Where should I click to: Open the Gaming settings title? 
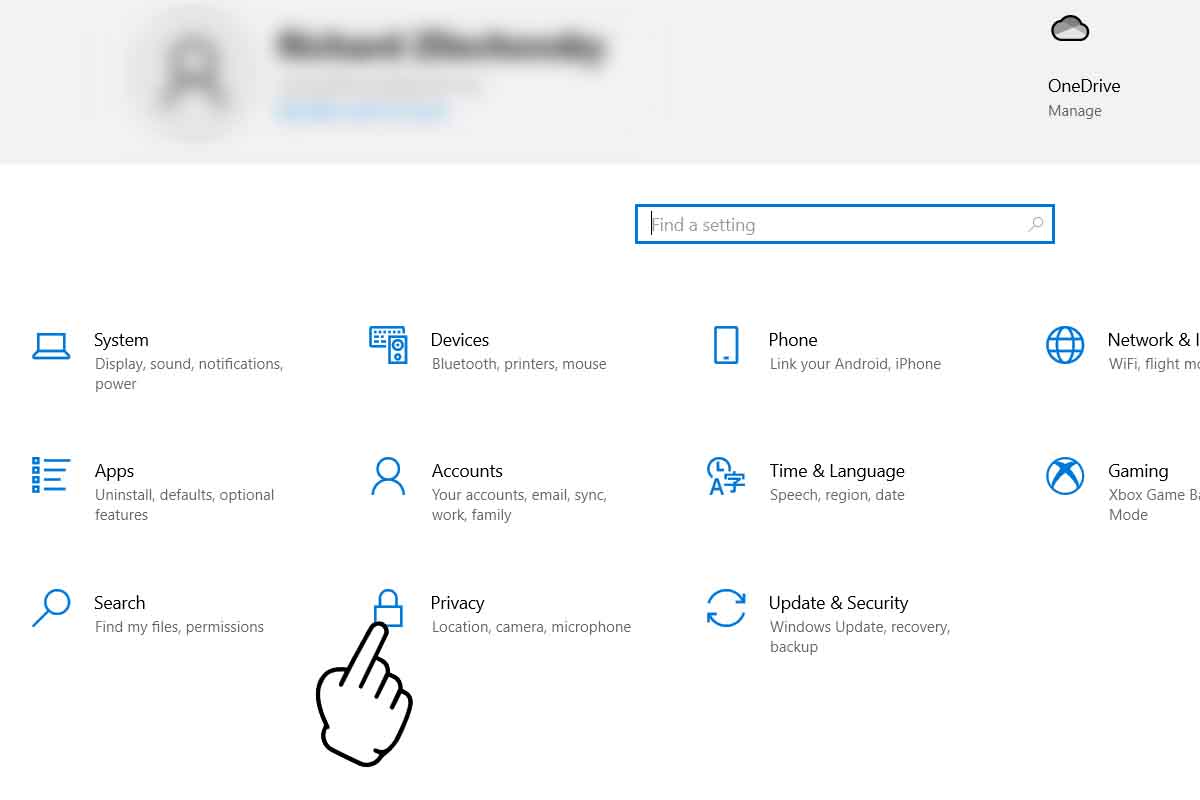(1138, 471)
